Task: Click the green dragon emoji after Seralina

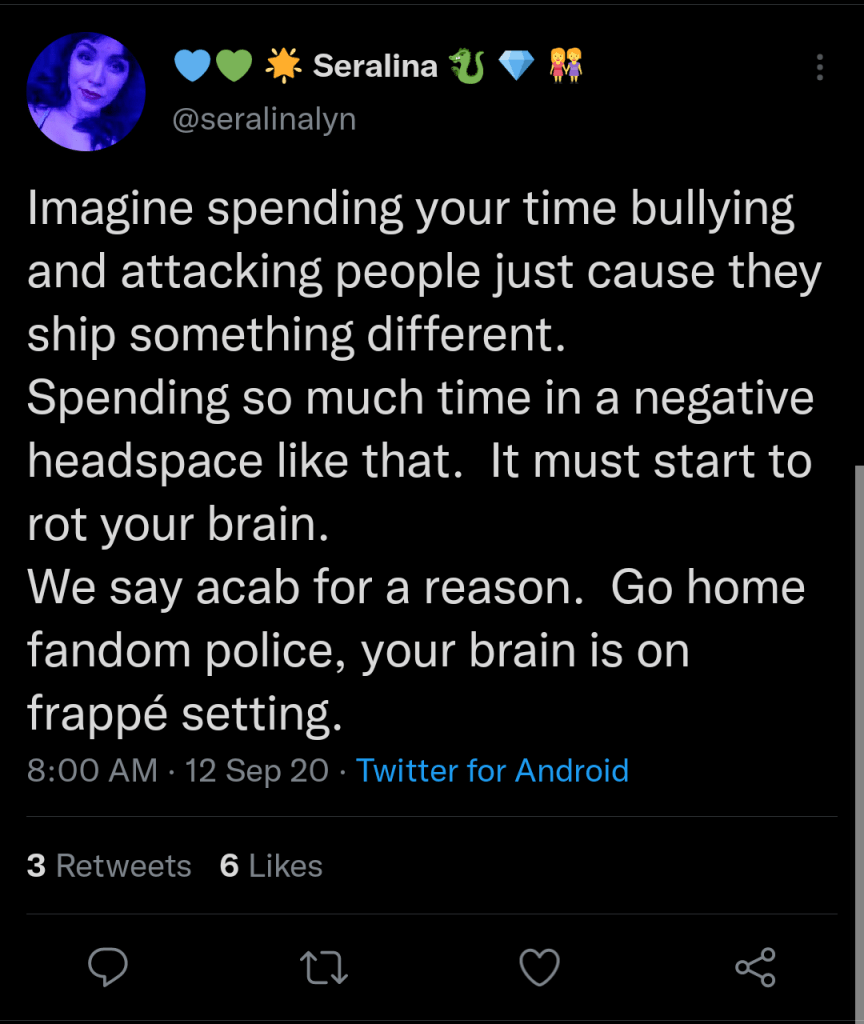Action: [x=467, y=66]
